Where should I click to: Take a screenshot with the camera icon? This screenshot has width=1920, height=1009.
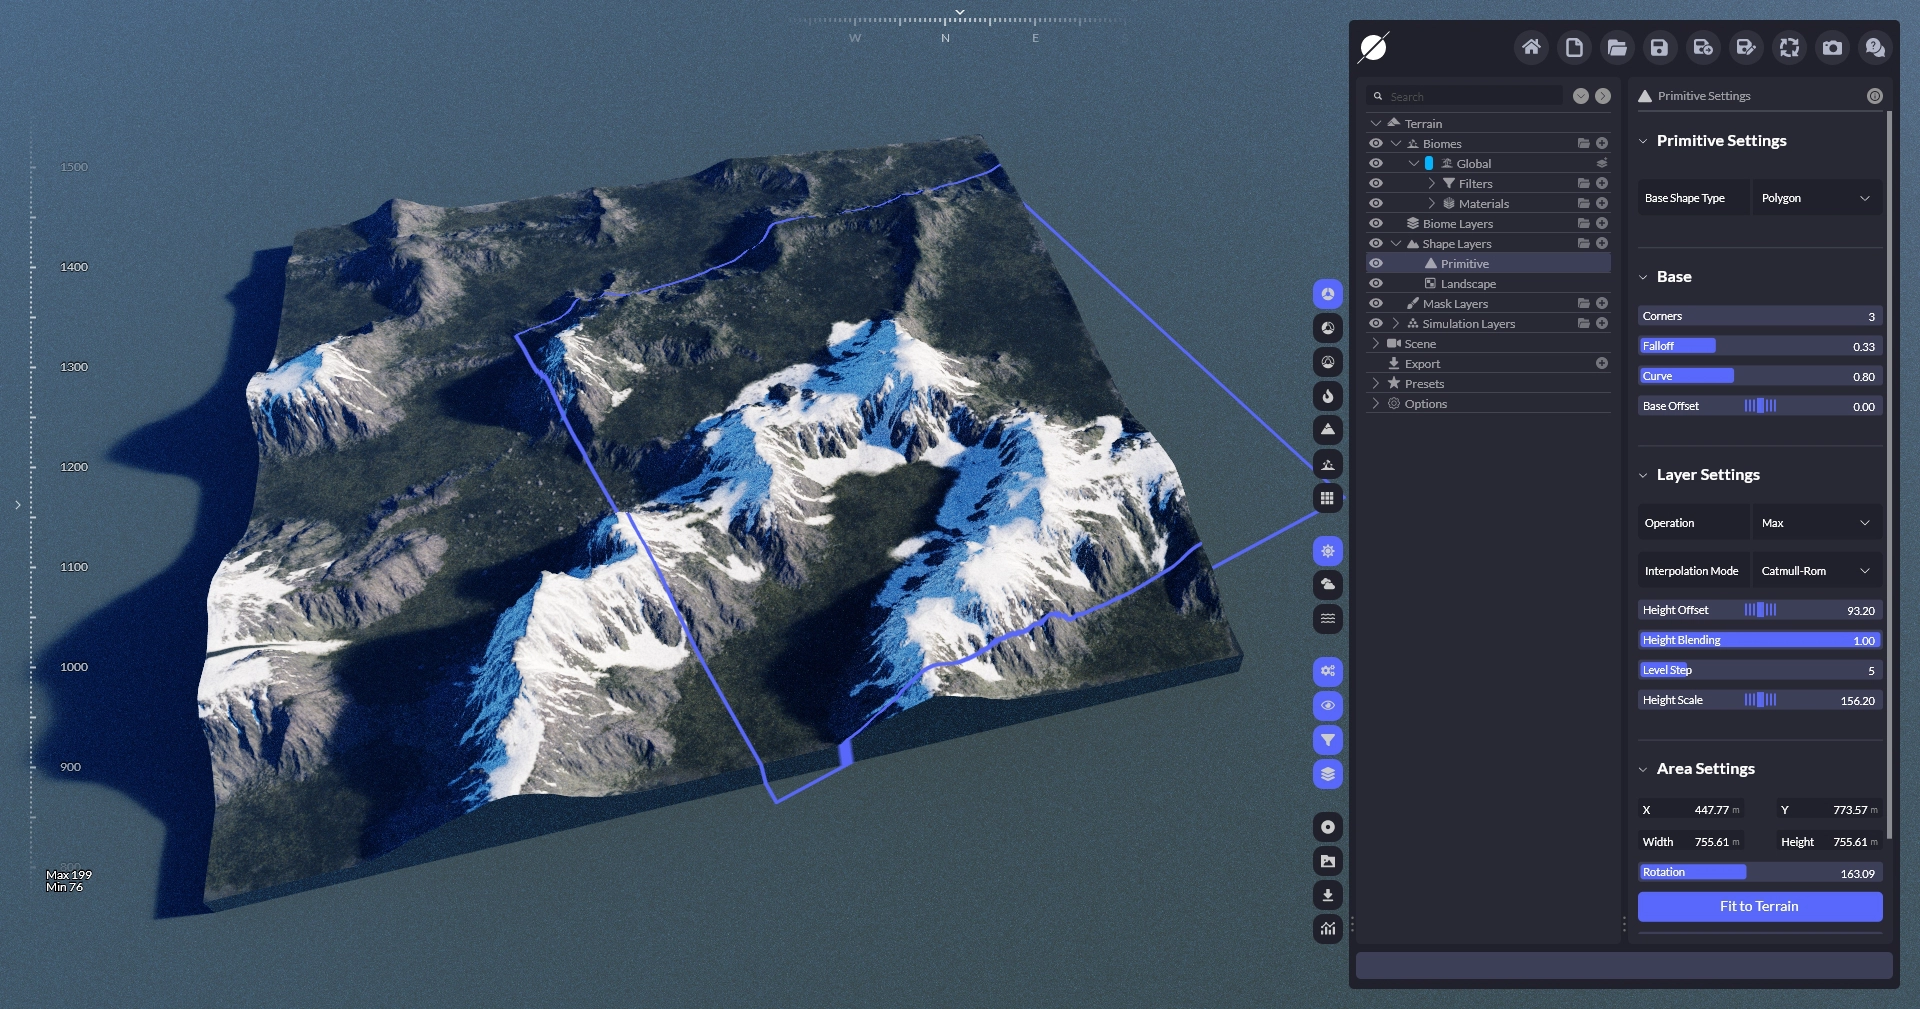click(1832, 47)
